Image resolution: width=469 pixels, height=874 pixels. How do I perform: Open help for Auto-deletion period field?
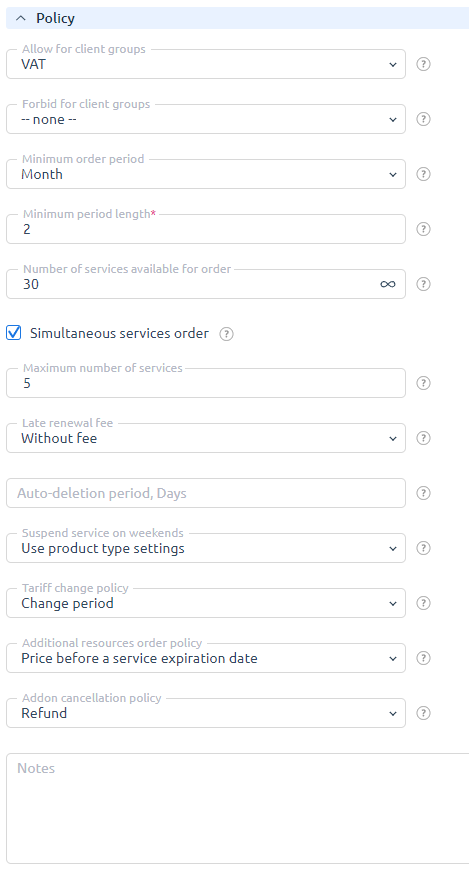point(423,493)
